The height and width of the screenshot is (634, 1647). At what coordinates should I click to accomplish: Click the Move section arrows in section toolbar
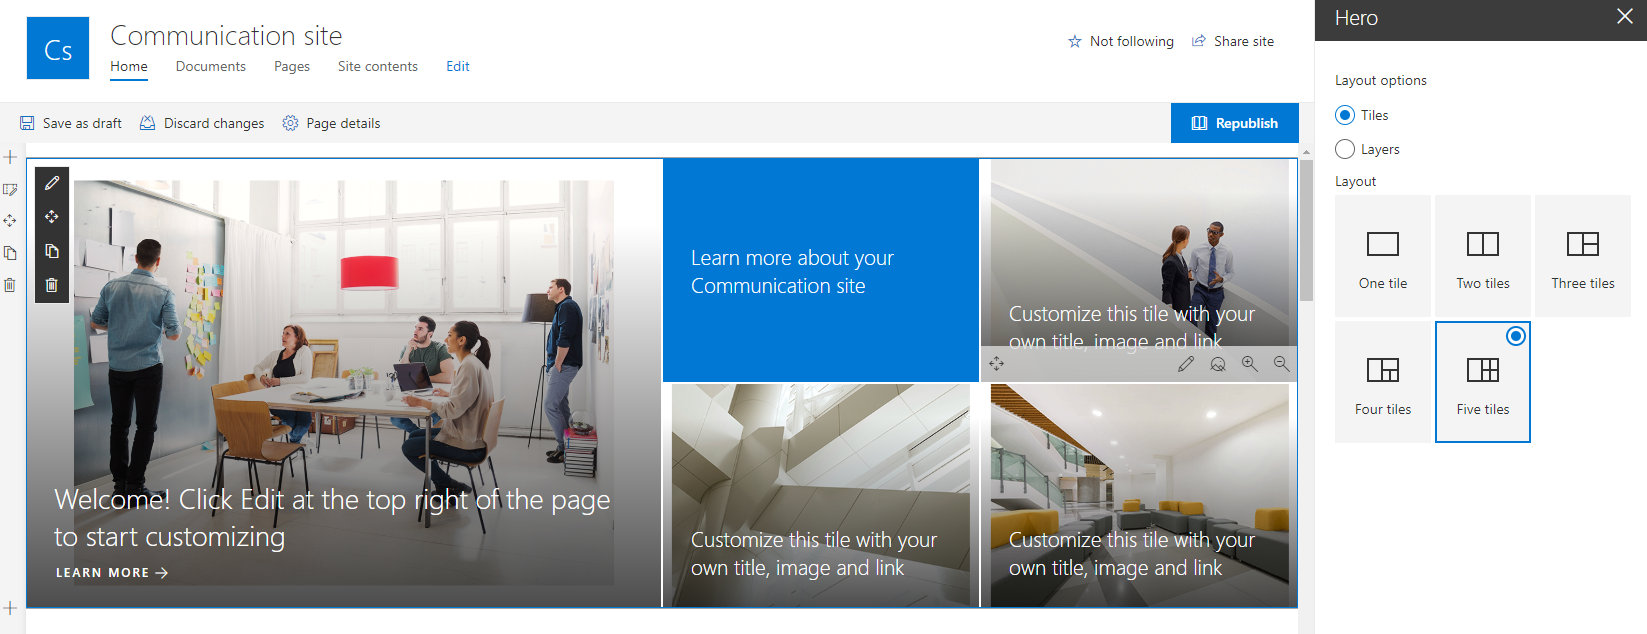(x=10, y=220)
